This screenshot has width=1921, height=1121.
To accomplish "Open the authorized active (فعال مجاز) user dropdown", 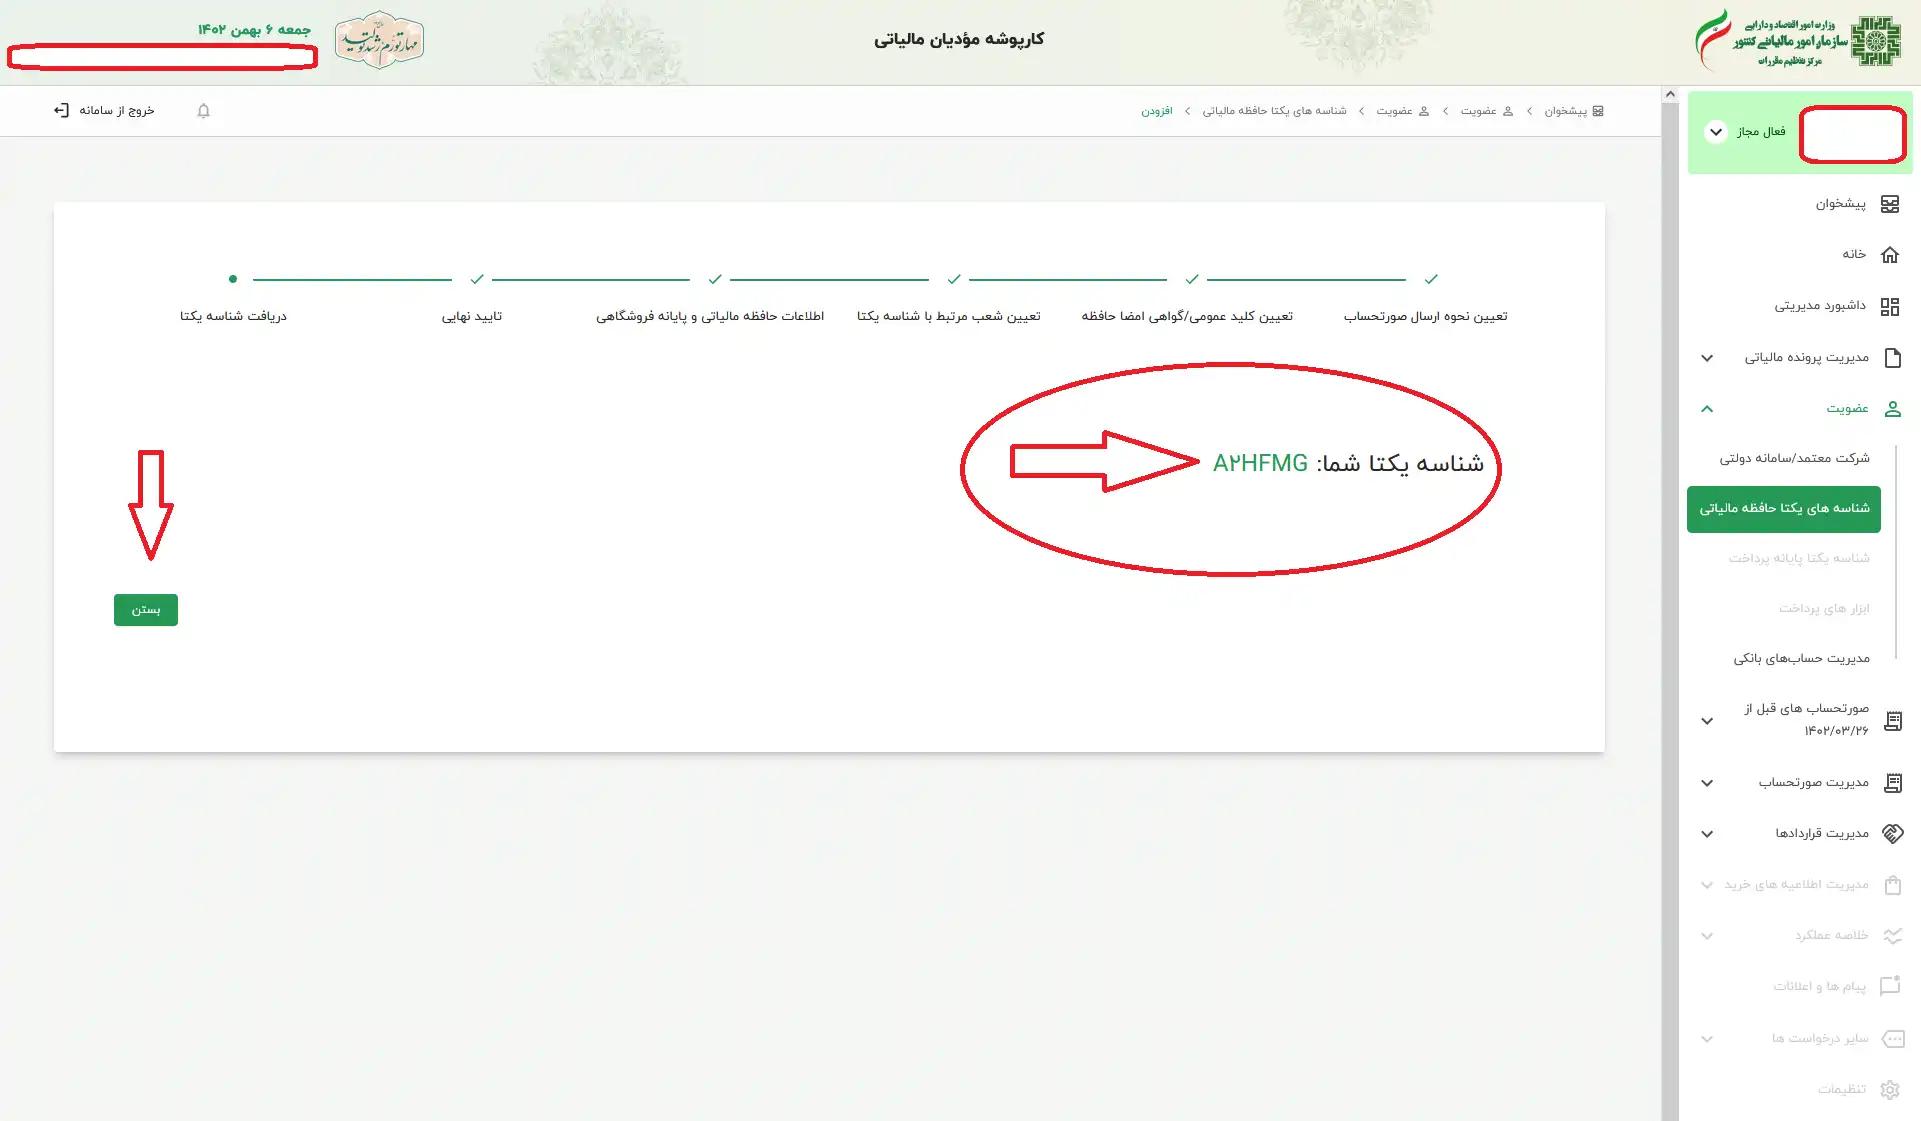I will pos(1715,132).
